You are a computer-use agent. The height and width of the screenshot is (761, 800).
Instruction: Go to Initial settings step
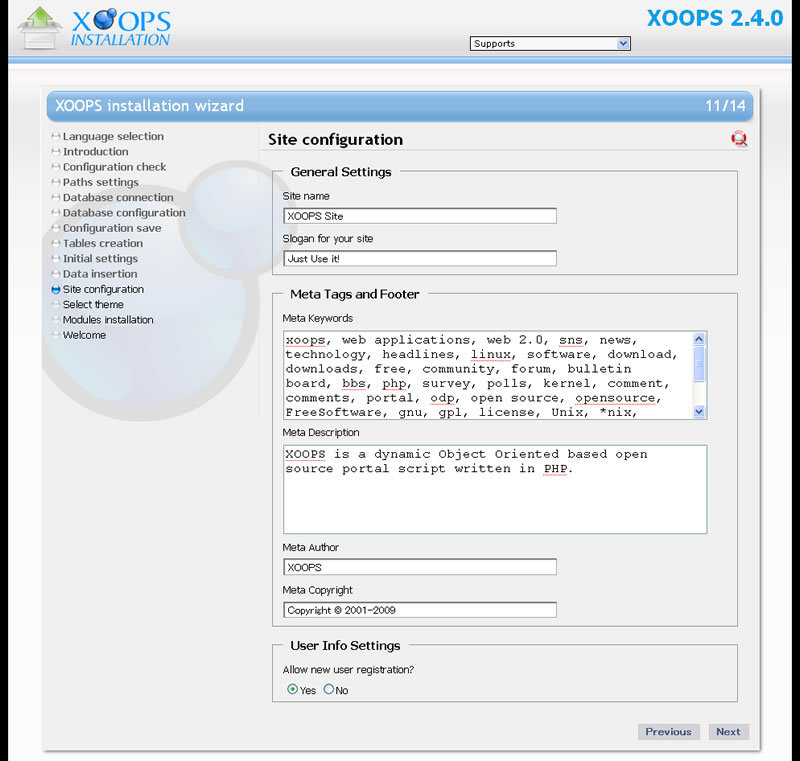pyautogui.click(x=100, y=259)
